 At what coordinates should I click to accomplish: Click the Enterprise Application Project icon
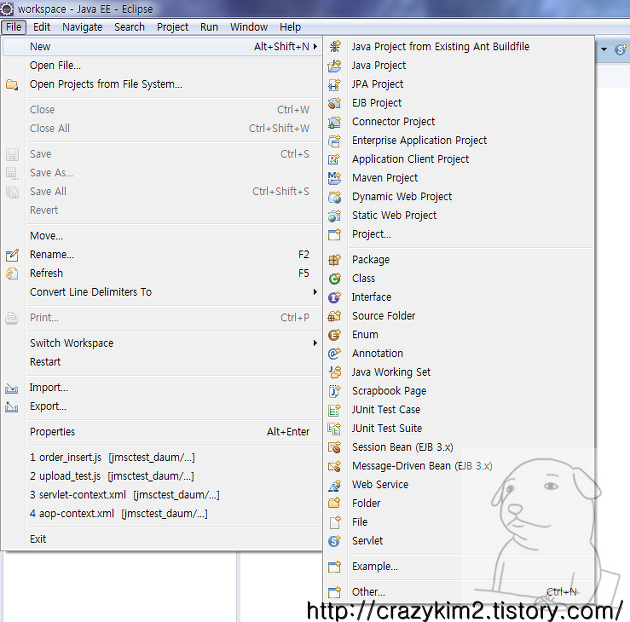(x=334, y=141)
